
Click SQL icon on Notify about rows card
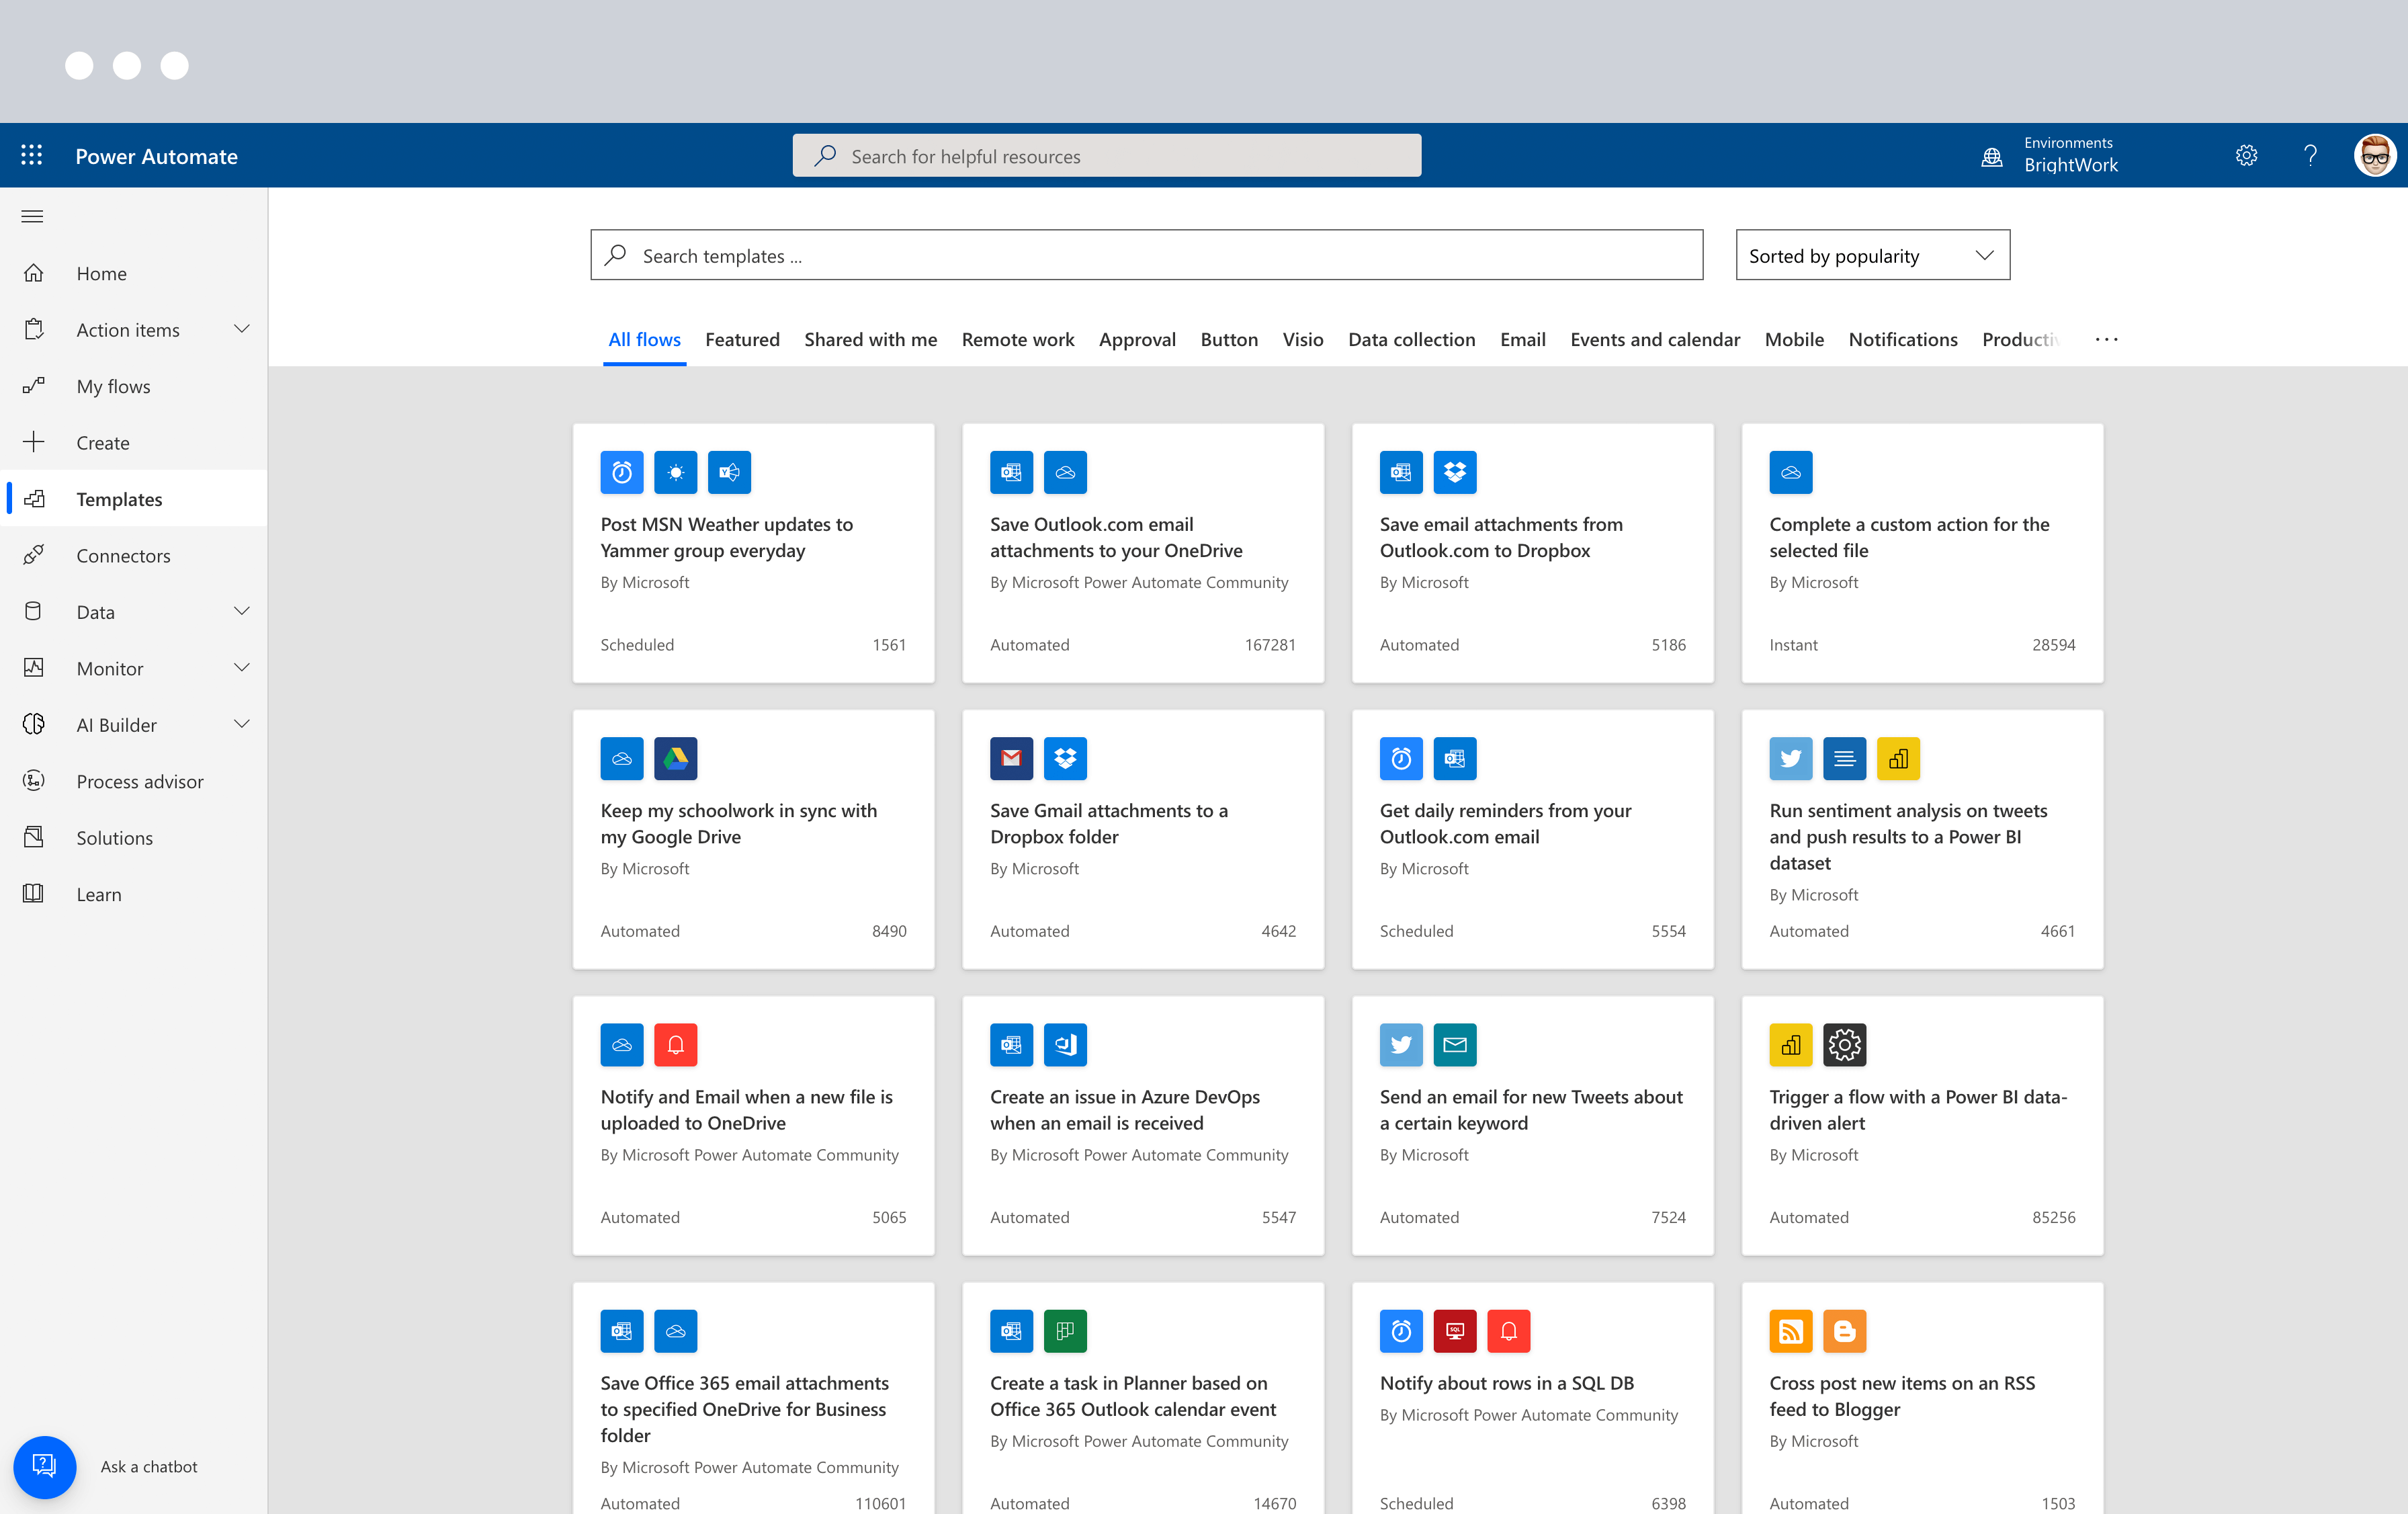[x=1454, y=1331]
